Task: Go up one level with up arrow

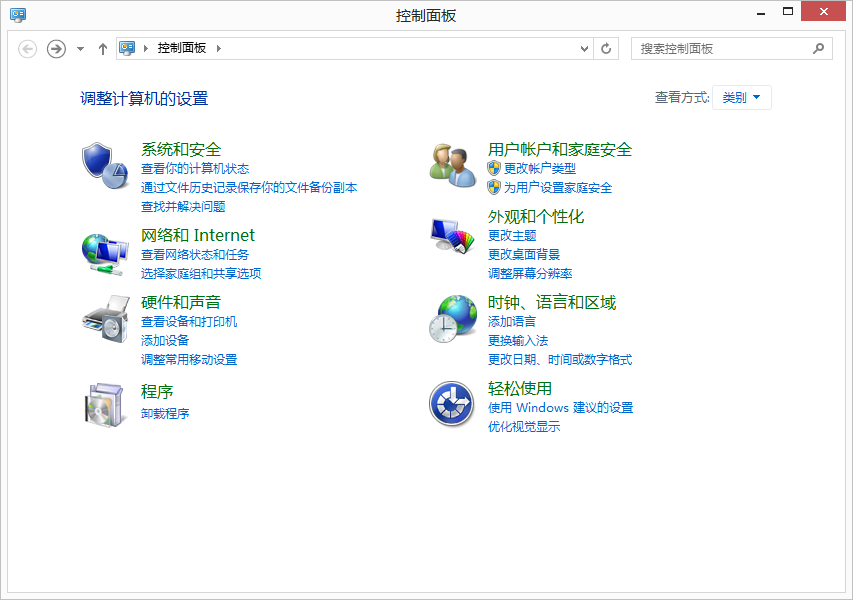Action: 103,49
